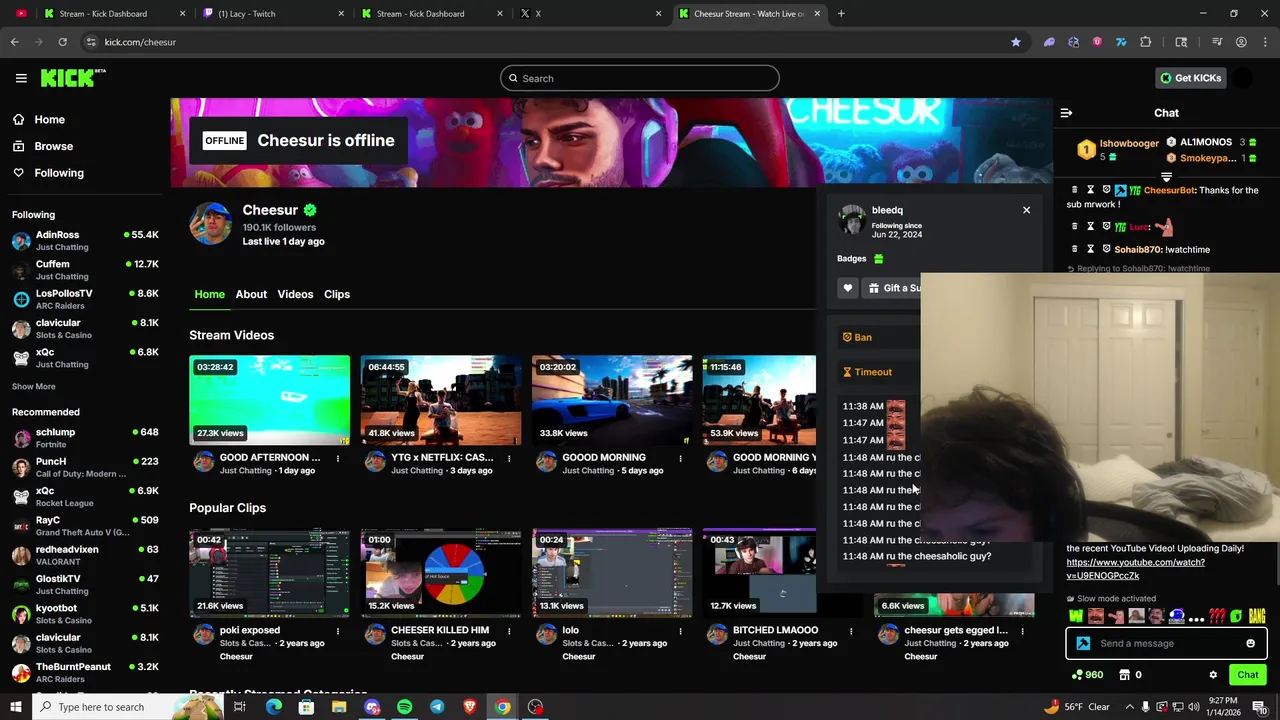This screenshot has width=1280, height=720.
Task: Open the channel points 960 icon
Action: coord(1076,675)
